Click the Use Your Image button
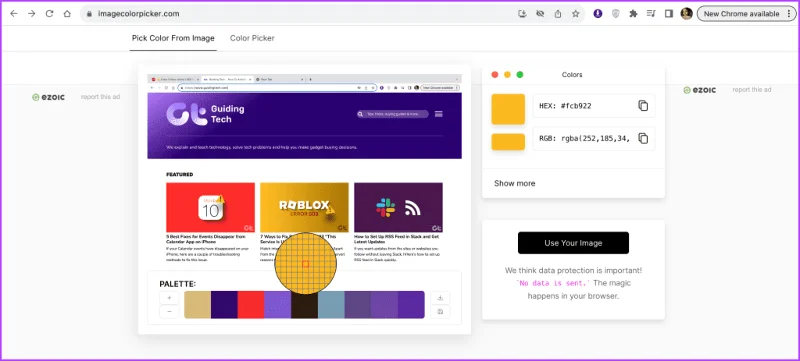The height and width of the screenshot is (361, 800). (573, 243)
